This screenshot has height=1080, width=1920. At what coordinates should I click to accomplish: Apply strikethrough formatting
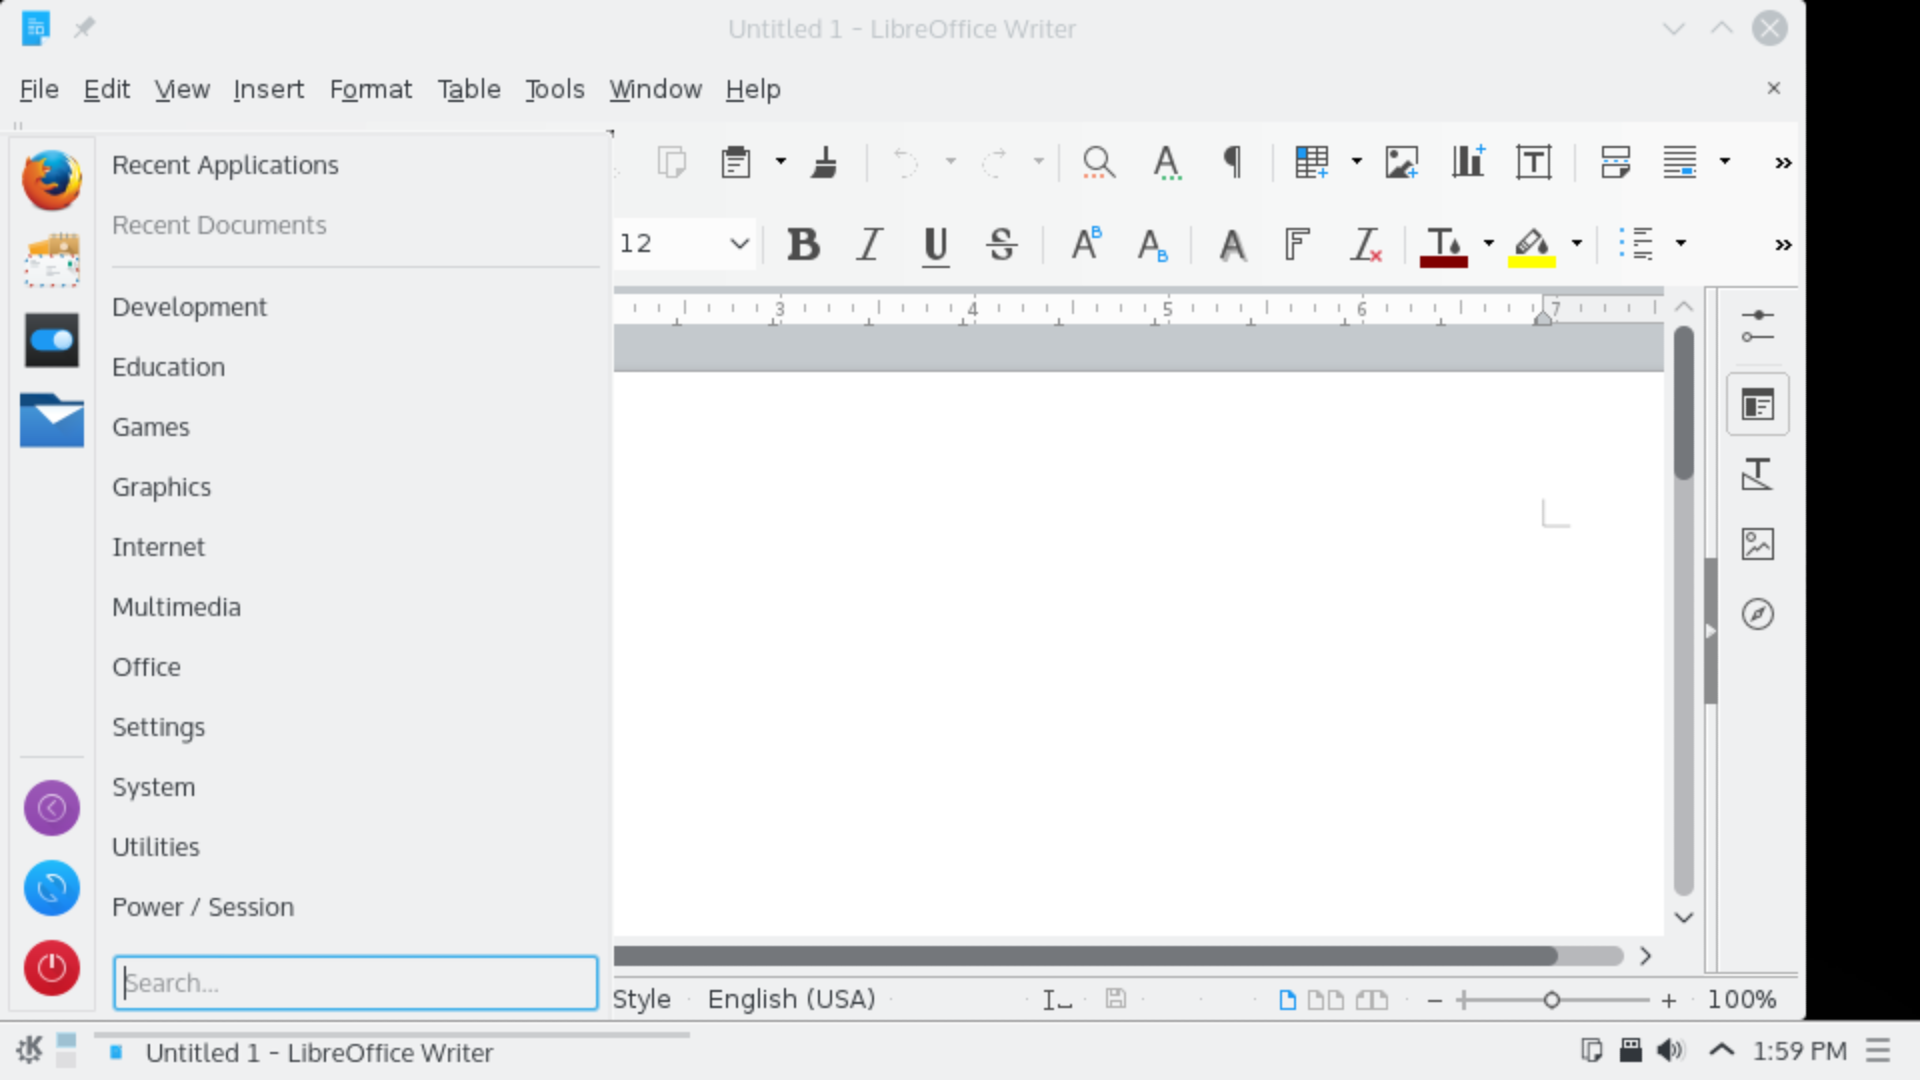coord(1001,244)
